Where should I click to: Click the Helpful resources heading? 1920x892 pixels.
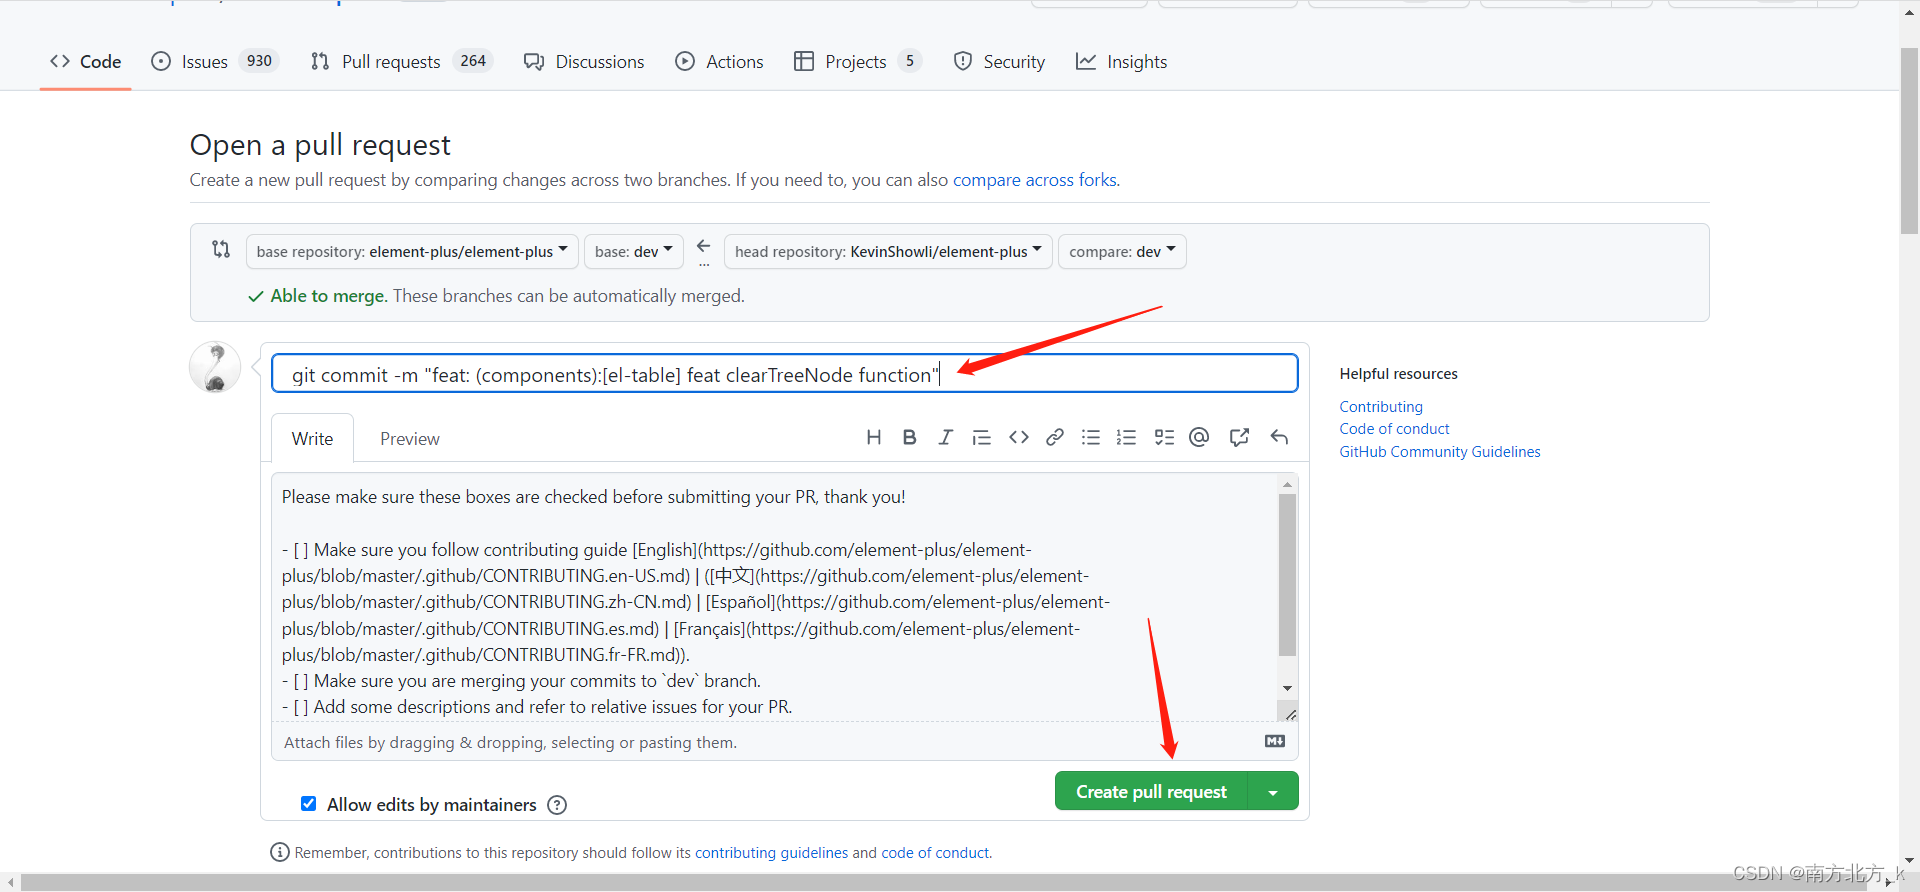tap(1398, 373)
